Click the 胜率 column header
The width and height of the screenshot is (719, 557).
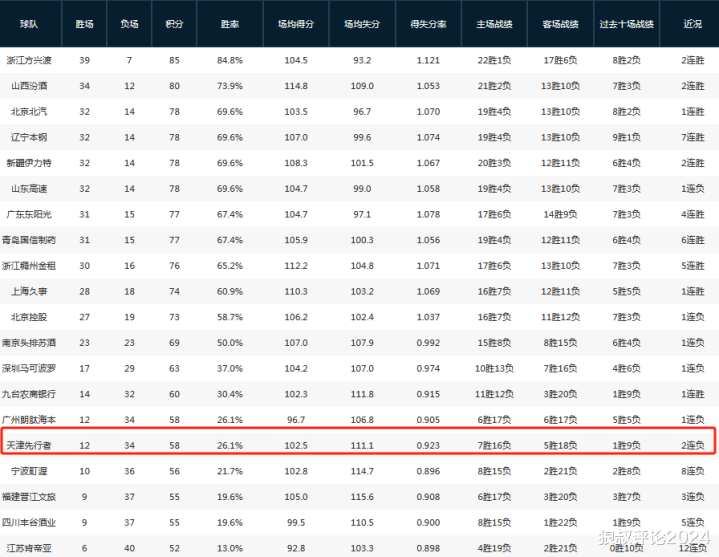click(230, 24)
